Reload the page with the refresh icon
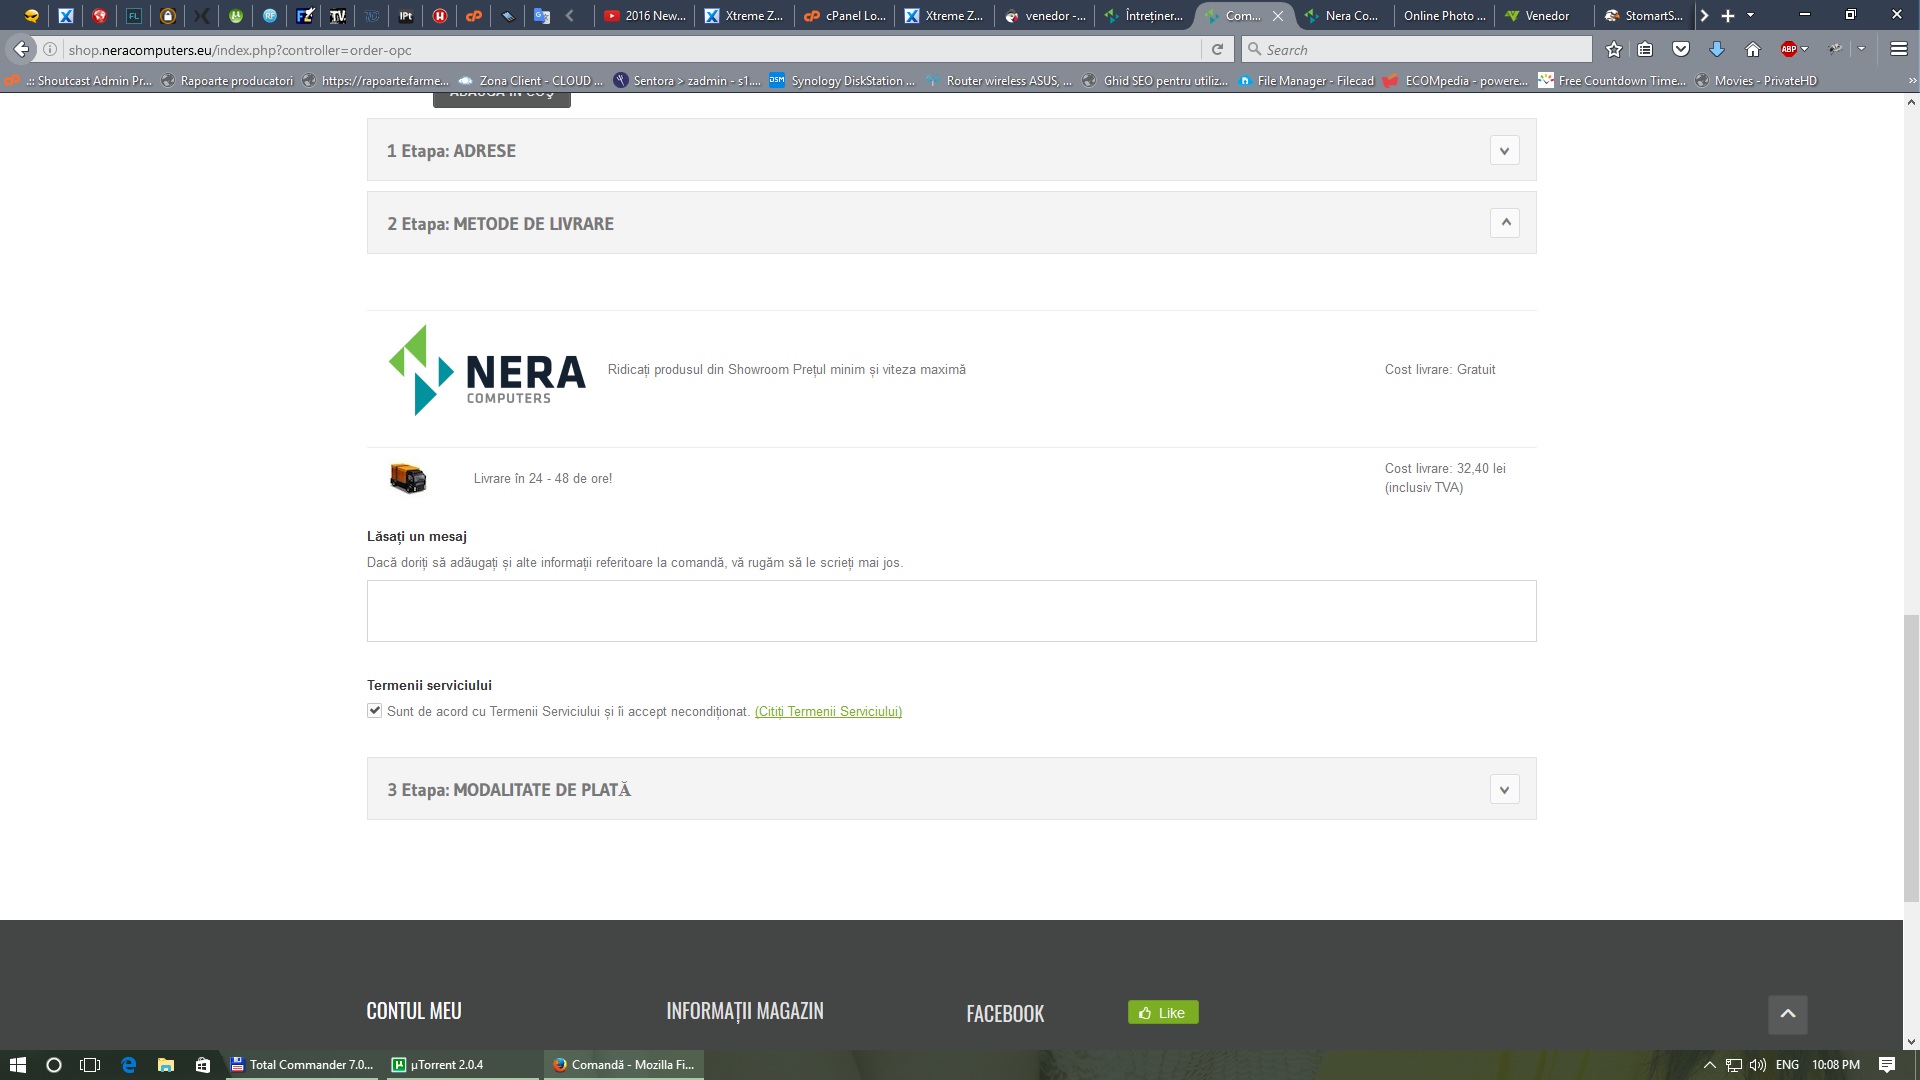 pyautogui.click(x=1217, y=49)
